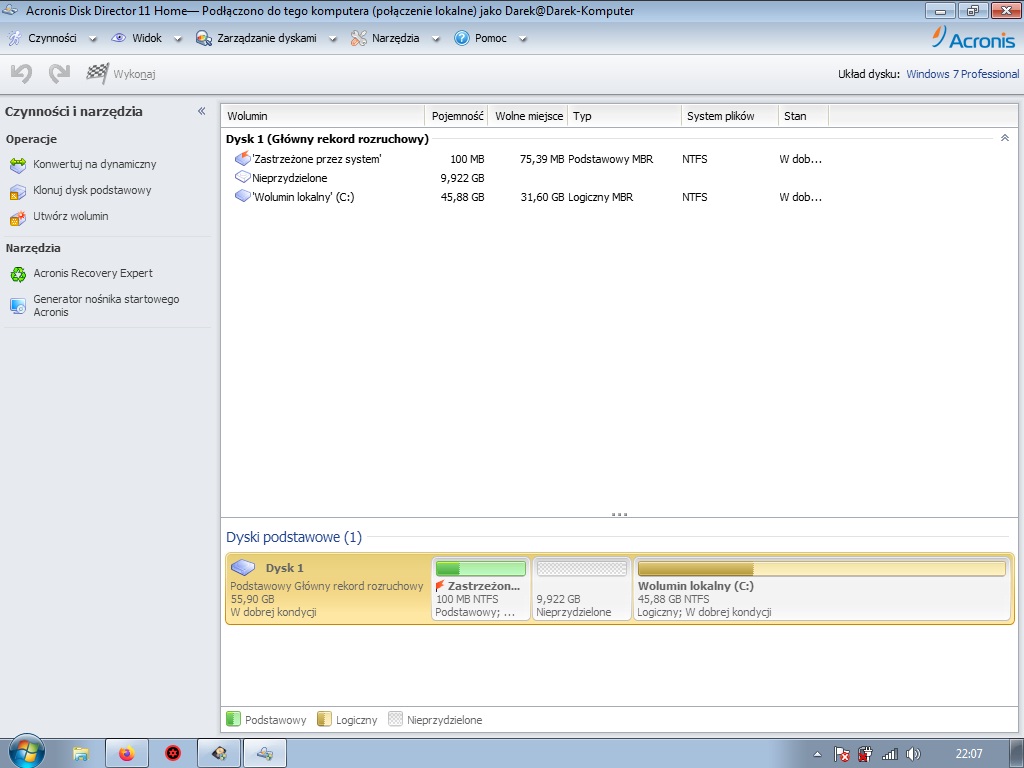The width and height of the screenshot is (1024, 768).
Task: Click the eye icon beside Widok
Action: pyautogui.click(x=118, y=38)
